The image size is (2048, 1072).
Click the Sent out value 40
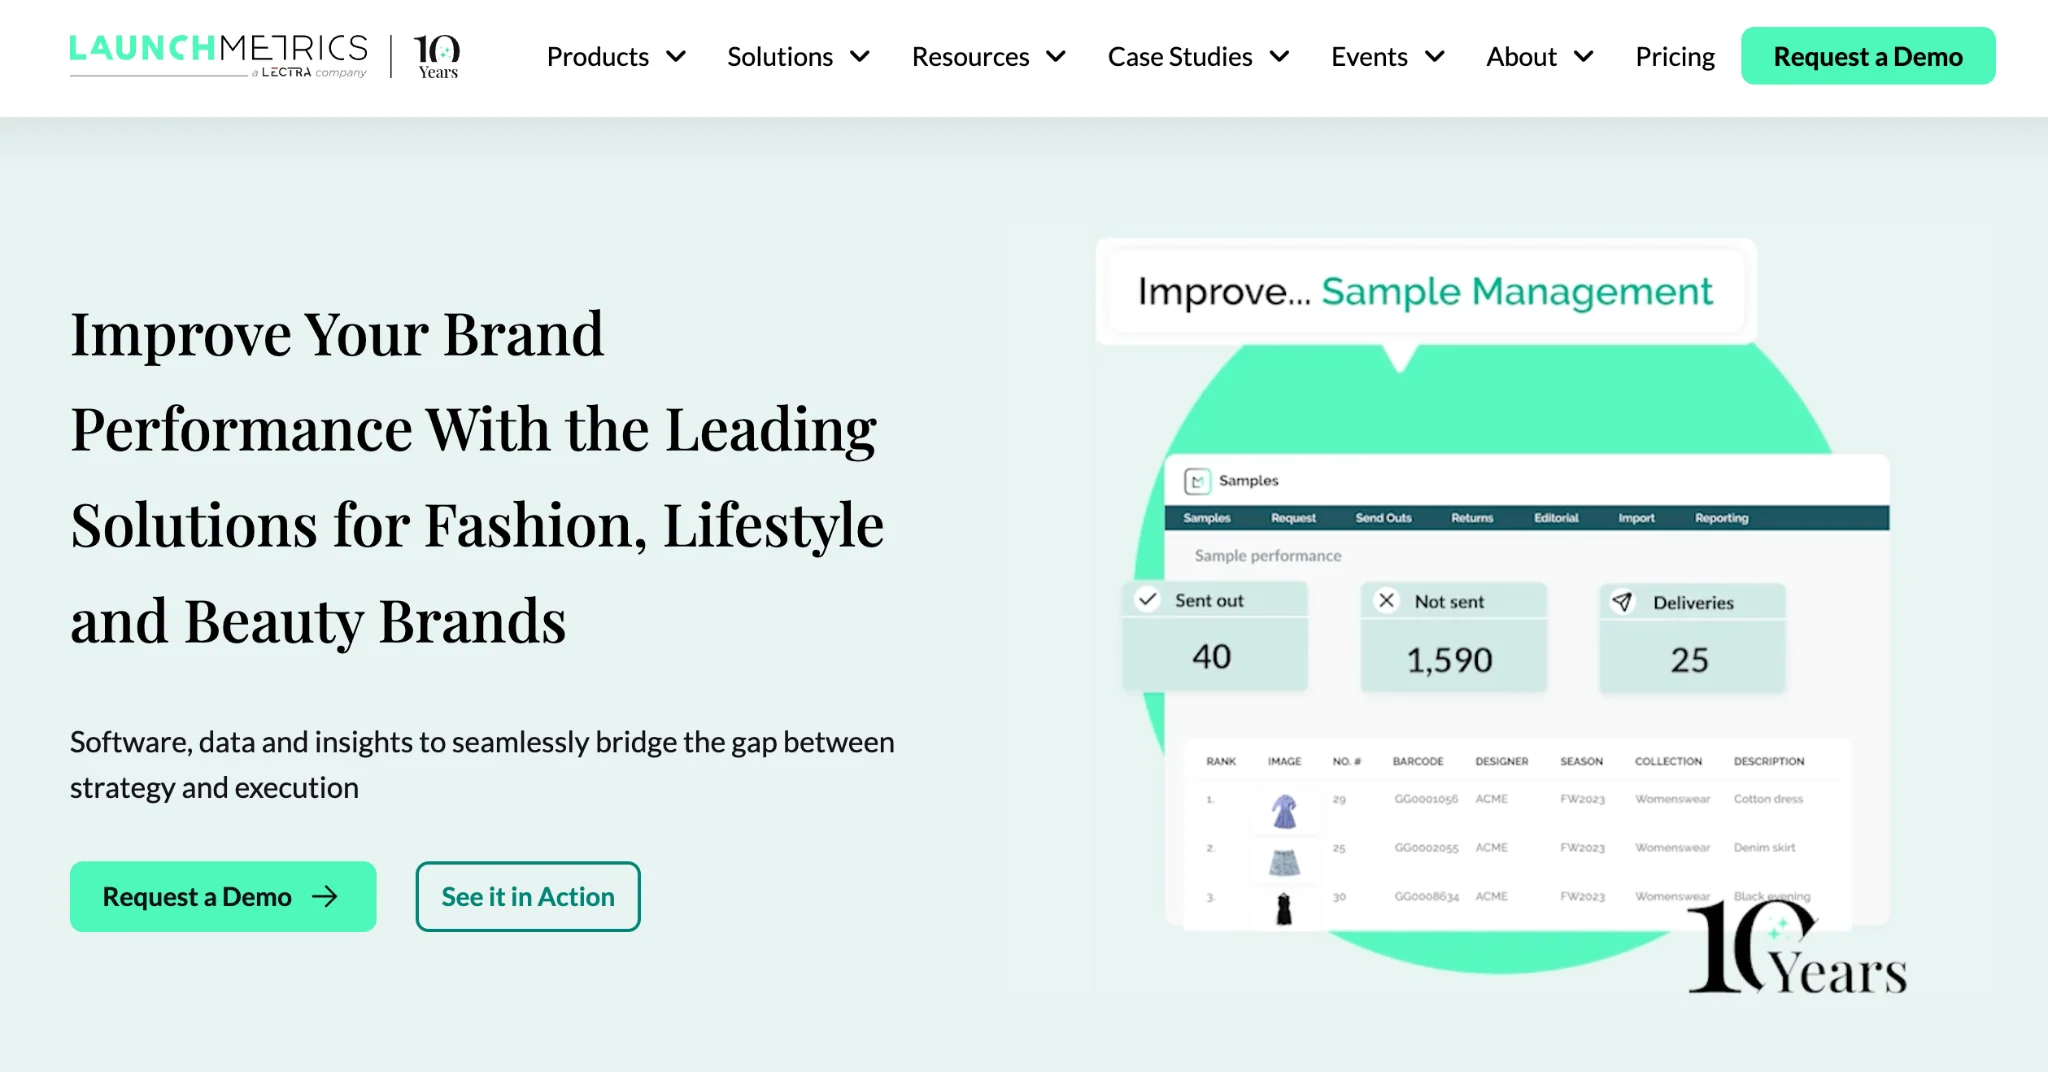click(x=1211, y=657)
